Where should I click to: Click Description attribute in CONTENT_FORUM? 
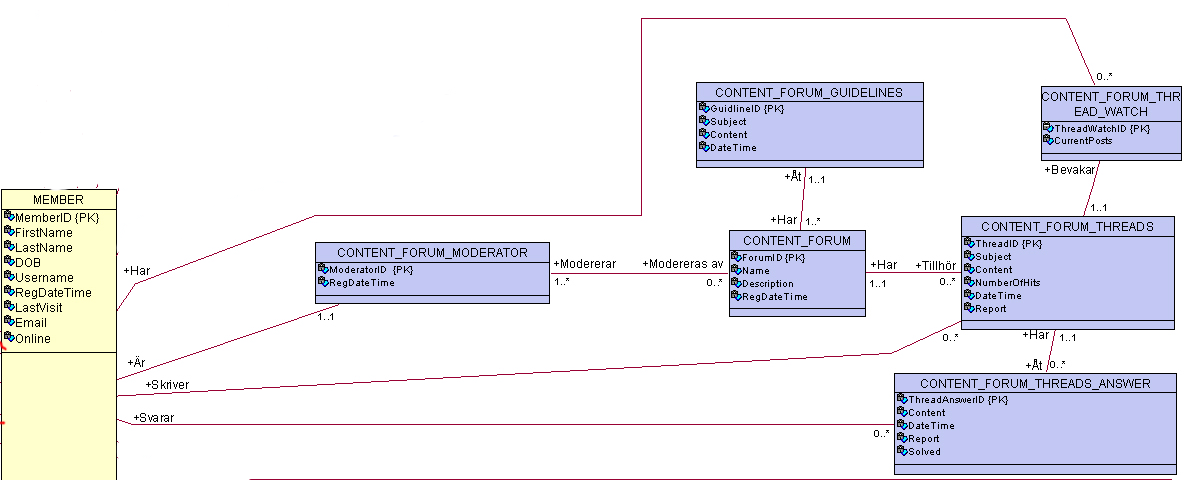click(x=768, y=283)
